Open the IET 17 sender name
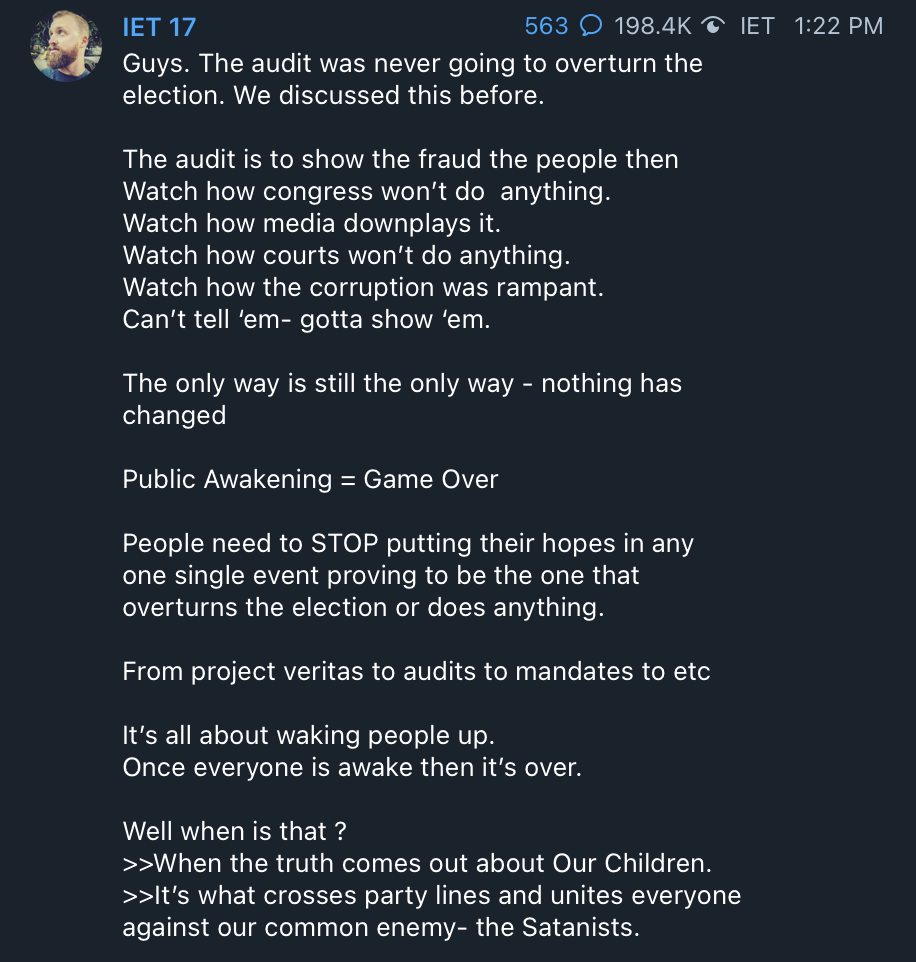This screenshot has width=916, height=962. point(159,27)
